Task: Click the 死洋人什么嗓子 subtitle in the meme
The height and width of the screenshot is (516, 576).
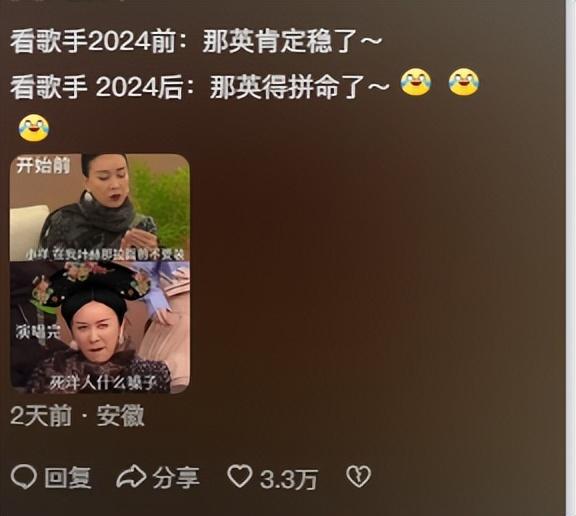Action: click(103, 383)
